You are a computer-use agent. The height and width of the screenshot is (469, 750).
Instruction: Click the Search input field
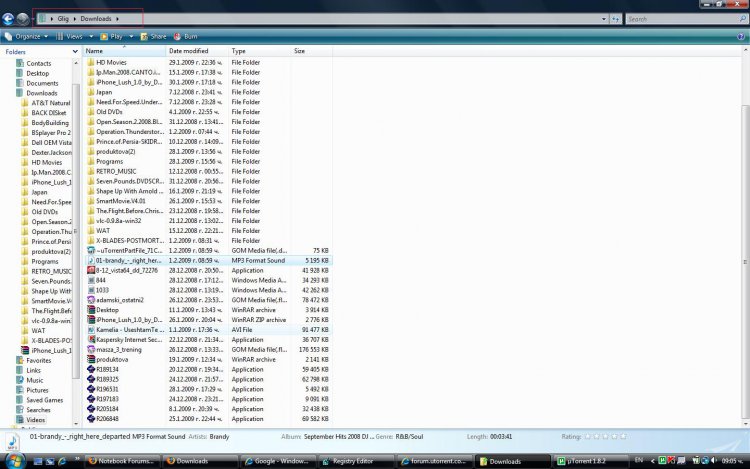(x=682, y=19)
